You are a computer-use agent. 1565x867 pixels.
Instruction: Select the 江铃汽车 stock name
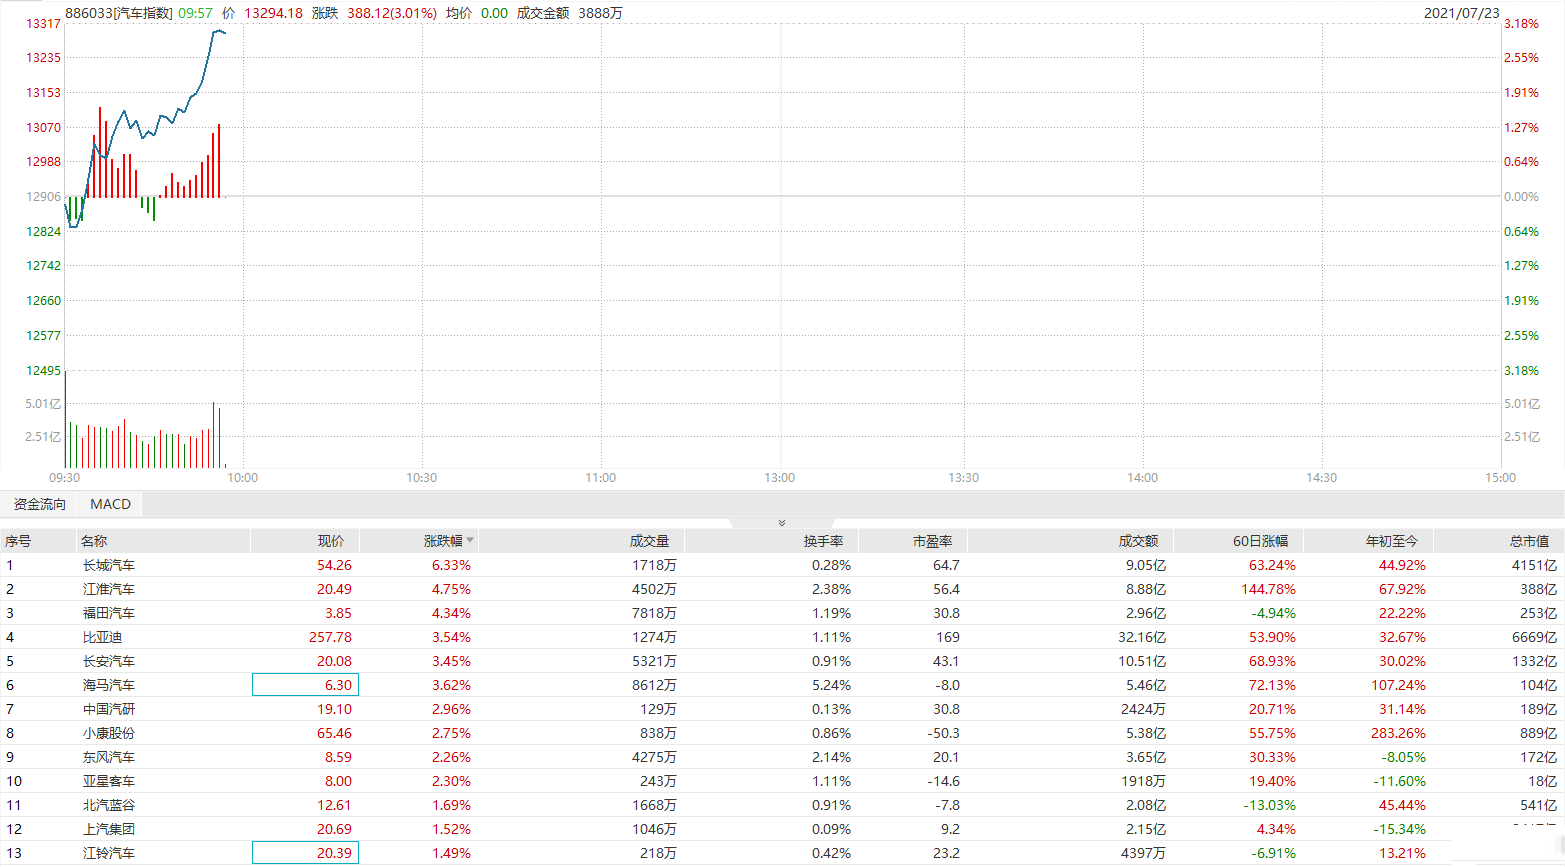tap(109, 853)
